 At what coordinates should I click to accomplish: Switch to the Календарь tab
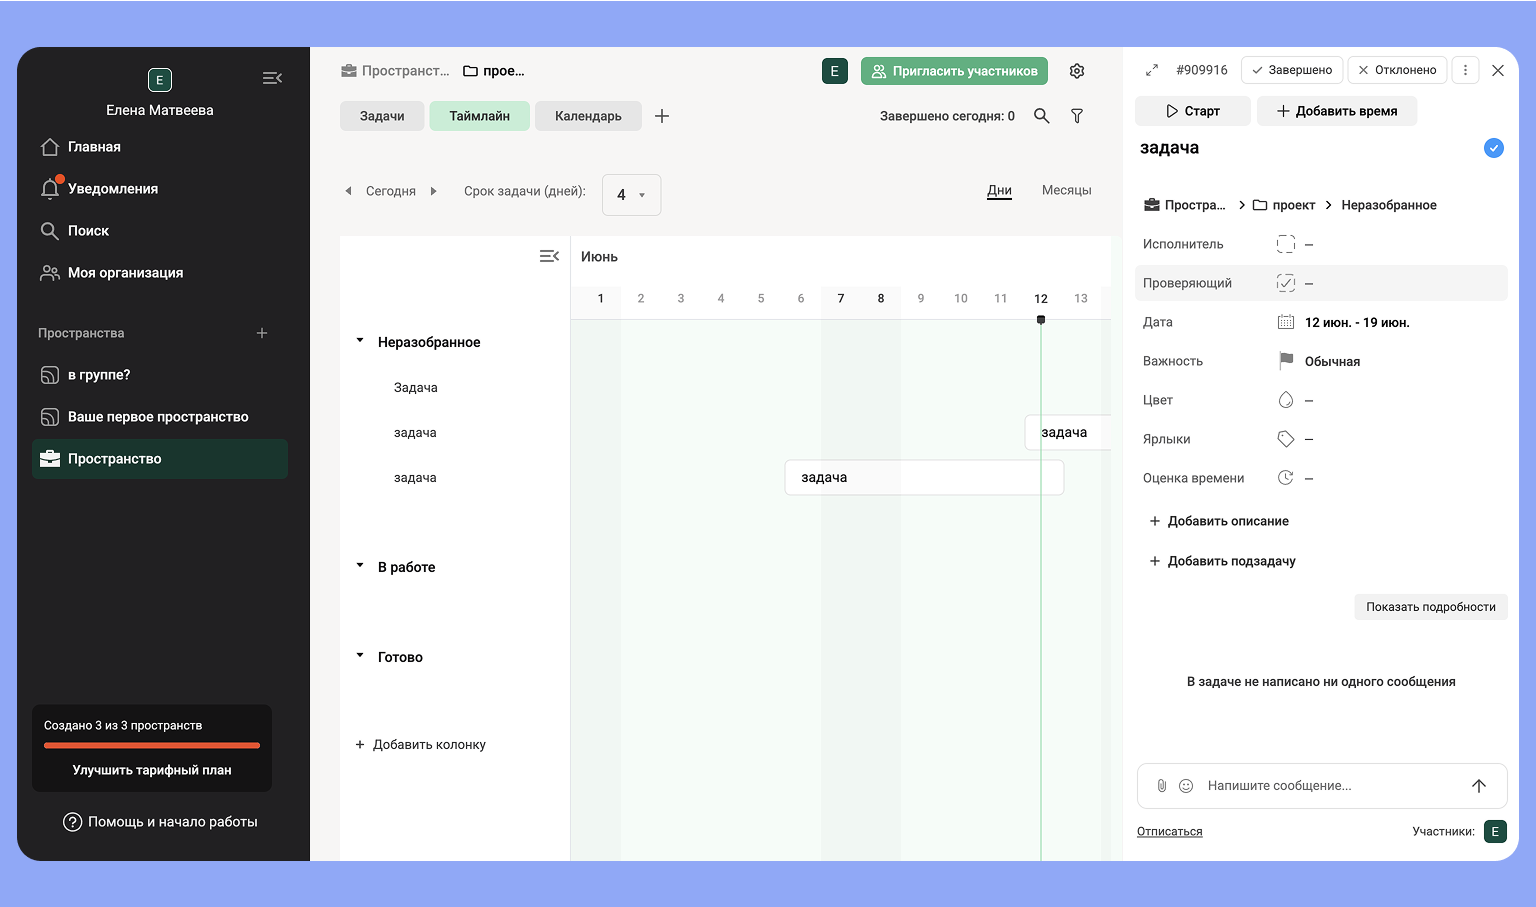588,116
